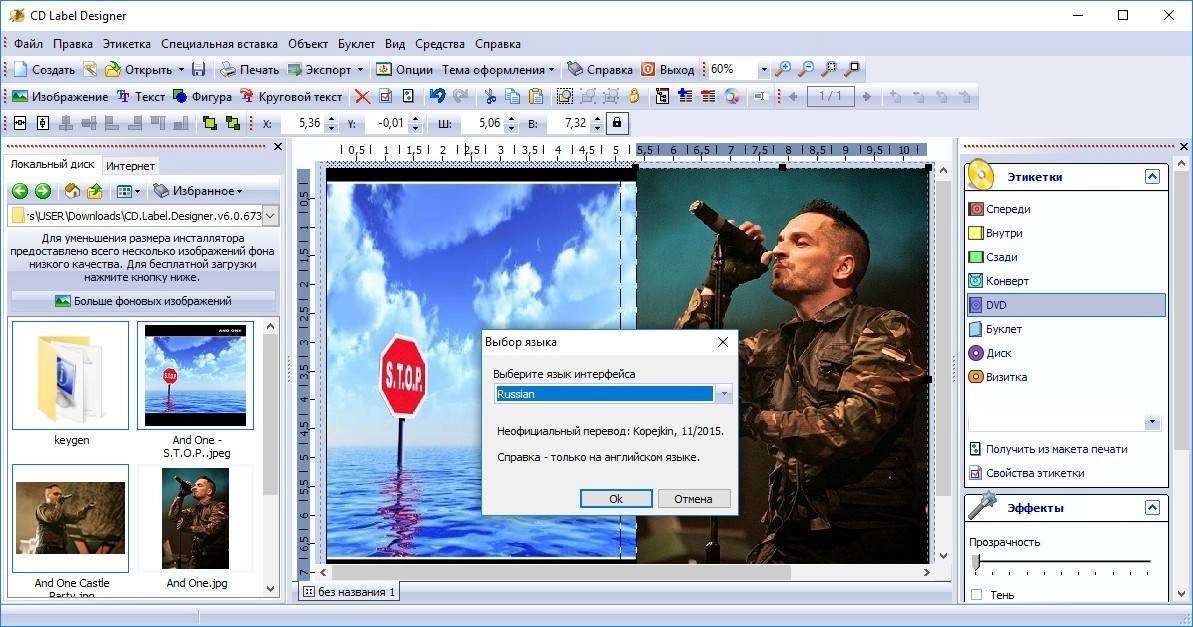Viewport: 1193px width, 627px height.
Task: Click Получить из макета печати
Action: 1048,449
